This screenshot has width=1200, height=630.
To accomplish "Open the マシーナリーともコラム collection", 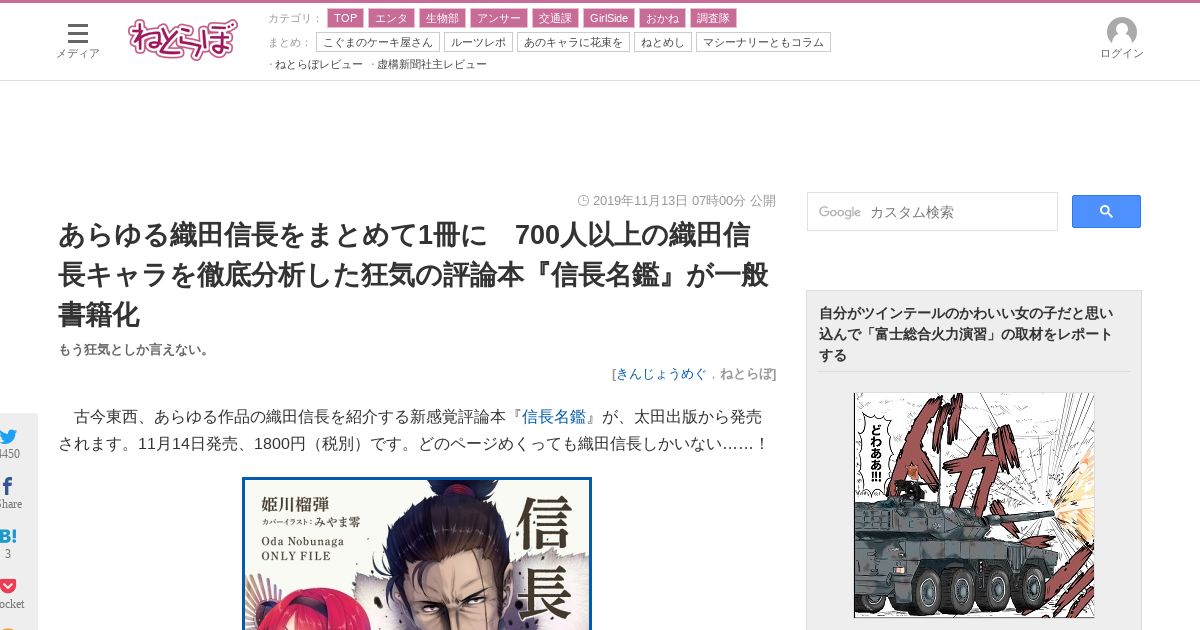I will point(763,42).
